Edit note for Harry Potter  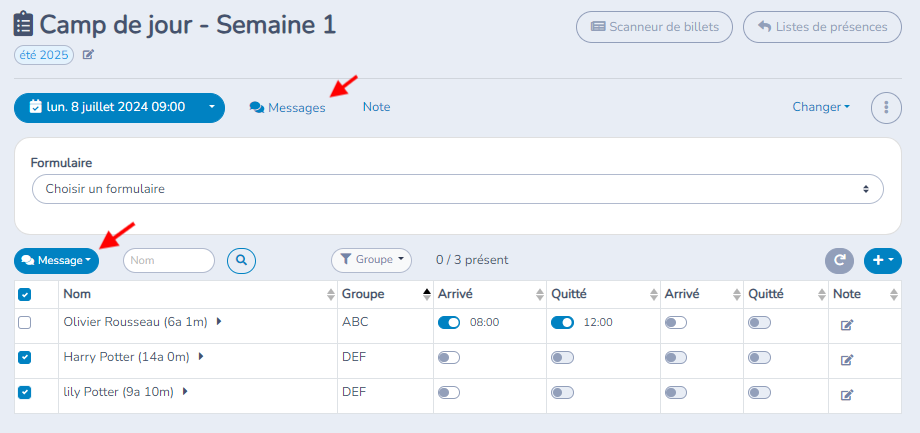847,360
